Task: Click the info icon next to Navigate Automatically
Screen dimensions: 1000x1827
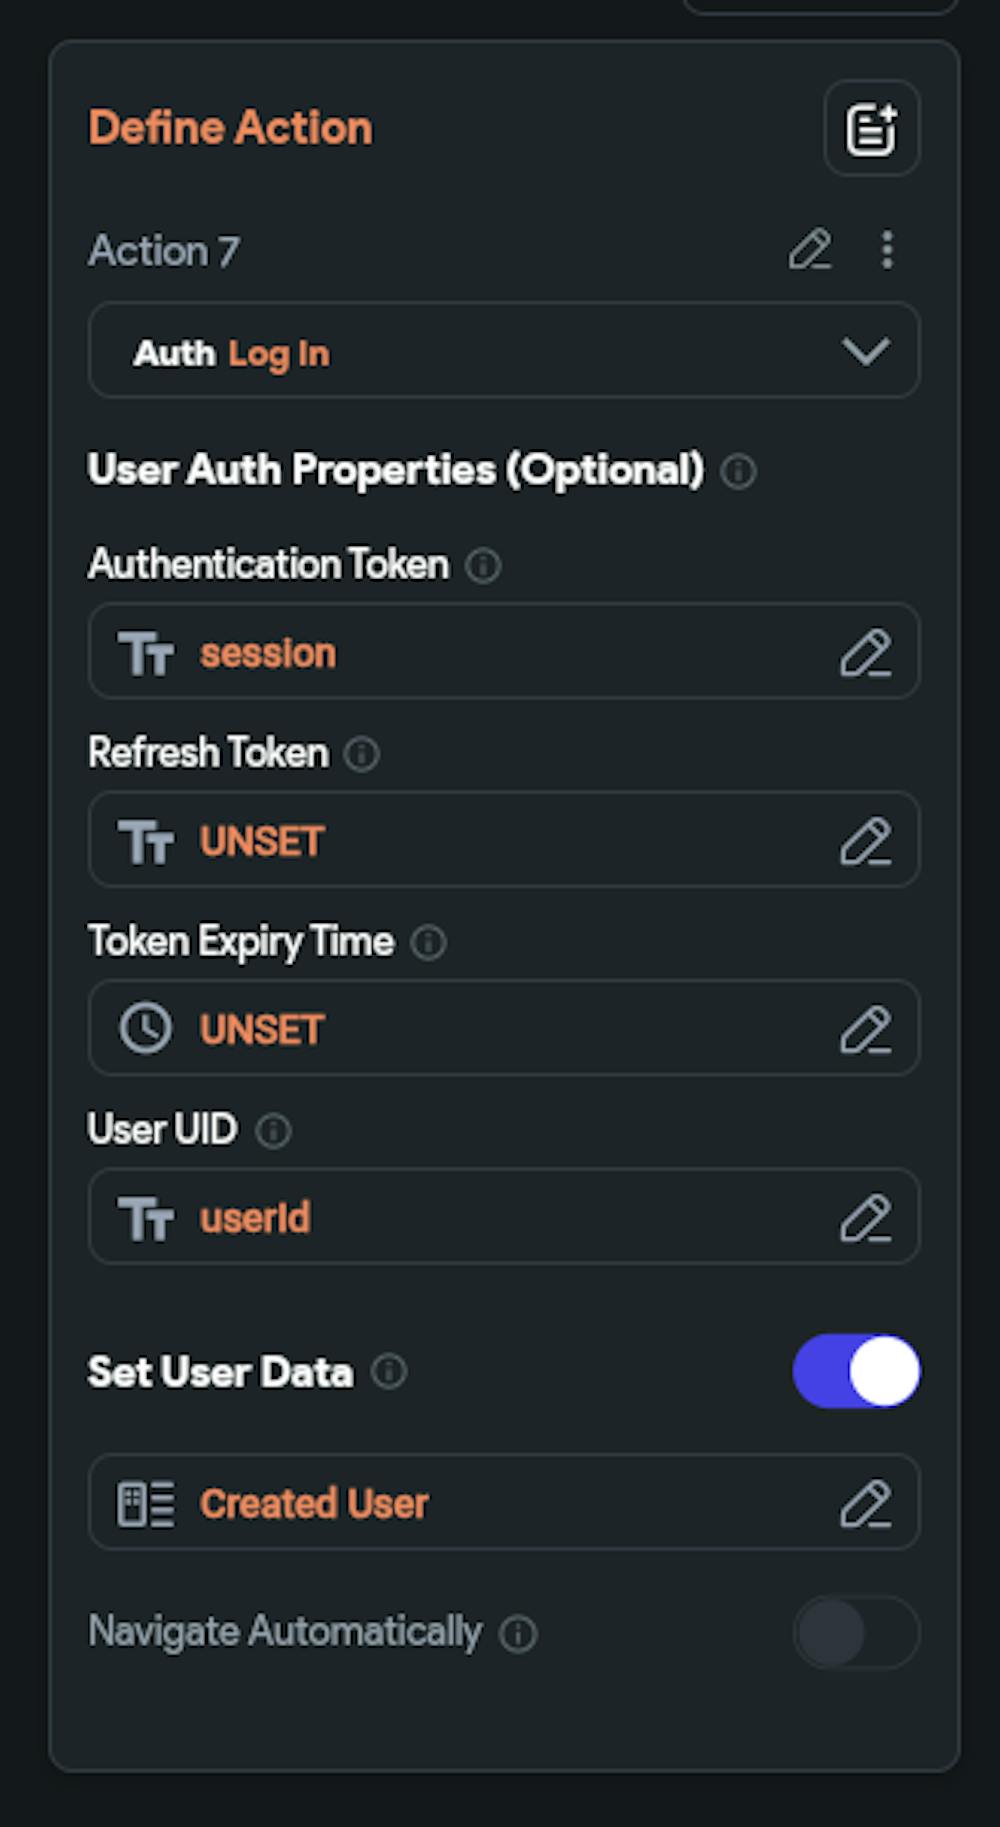Action: (x=518, y=1631)
